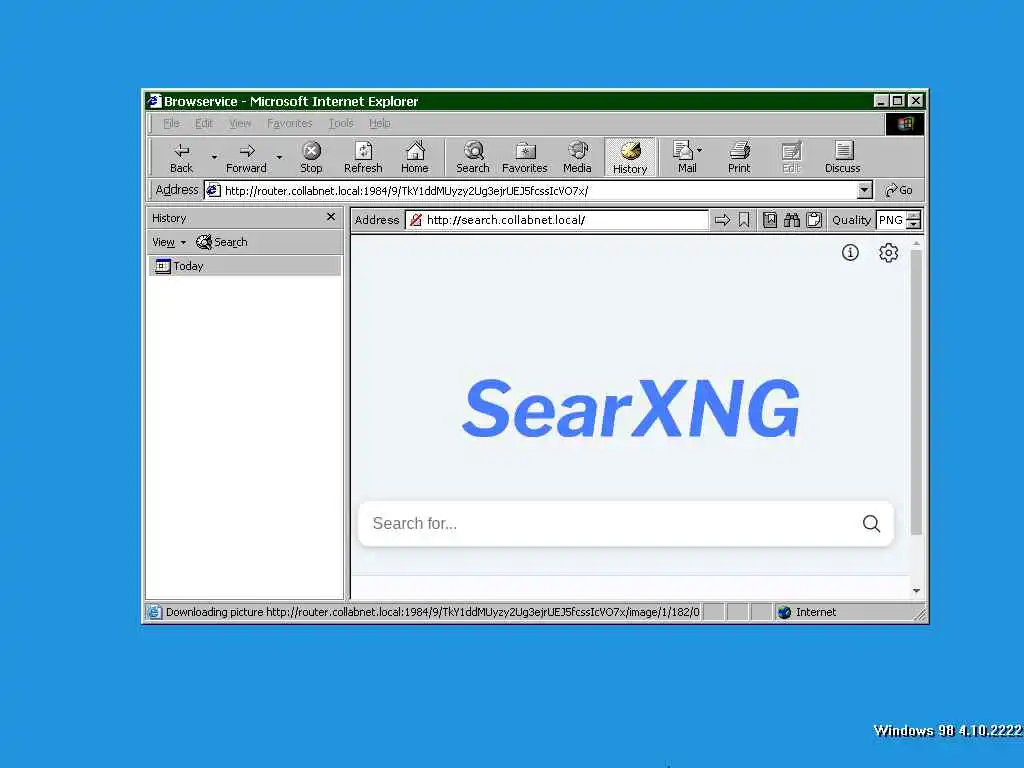Click the page scrollbar down arrow

[x=916, y=590]
